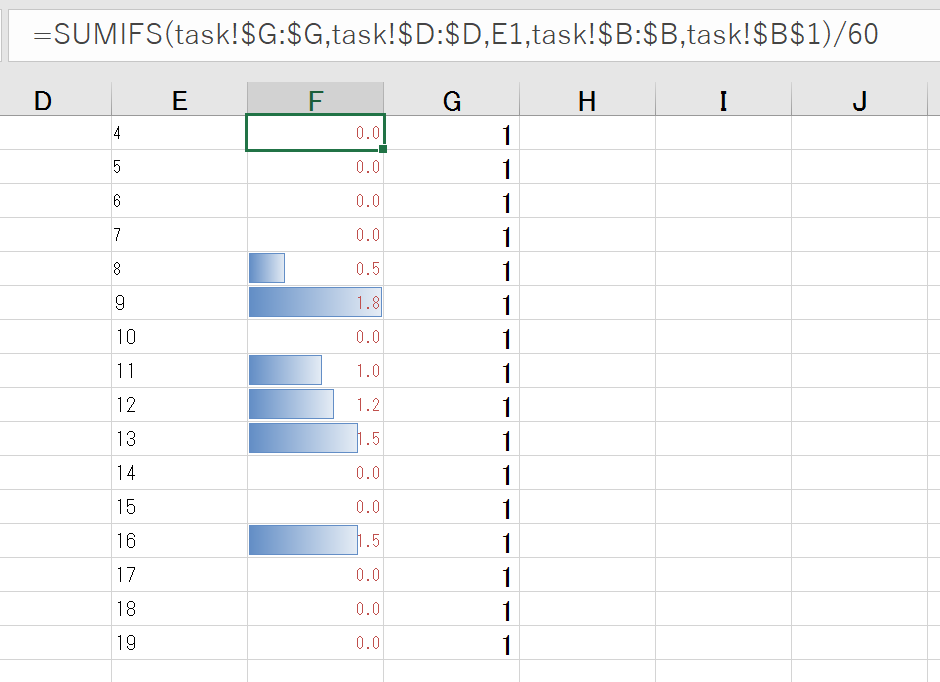This screenshot has width=940, height=682.
Task: Select column H header
Action: coord(588,99)
